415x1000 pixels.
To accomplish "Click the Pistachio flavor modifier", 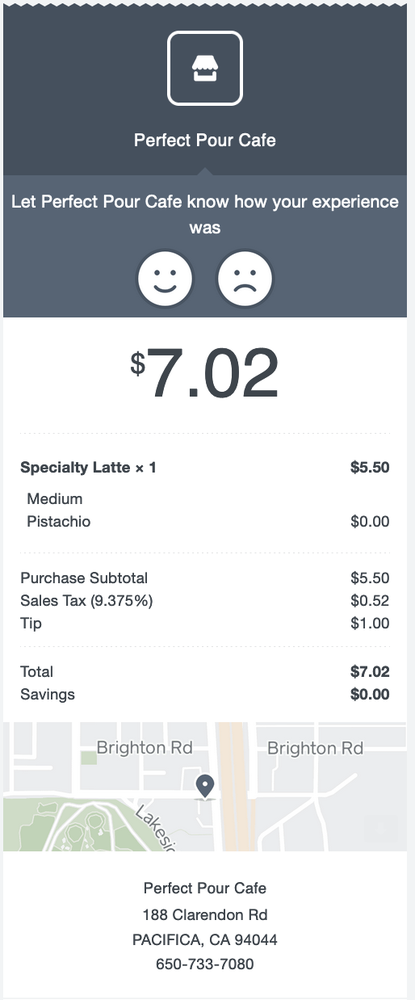I will [59, 522].
